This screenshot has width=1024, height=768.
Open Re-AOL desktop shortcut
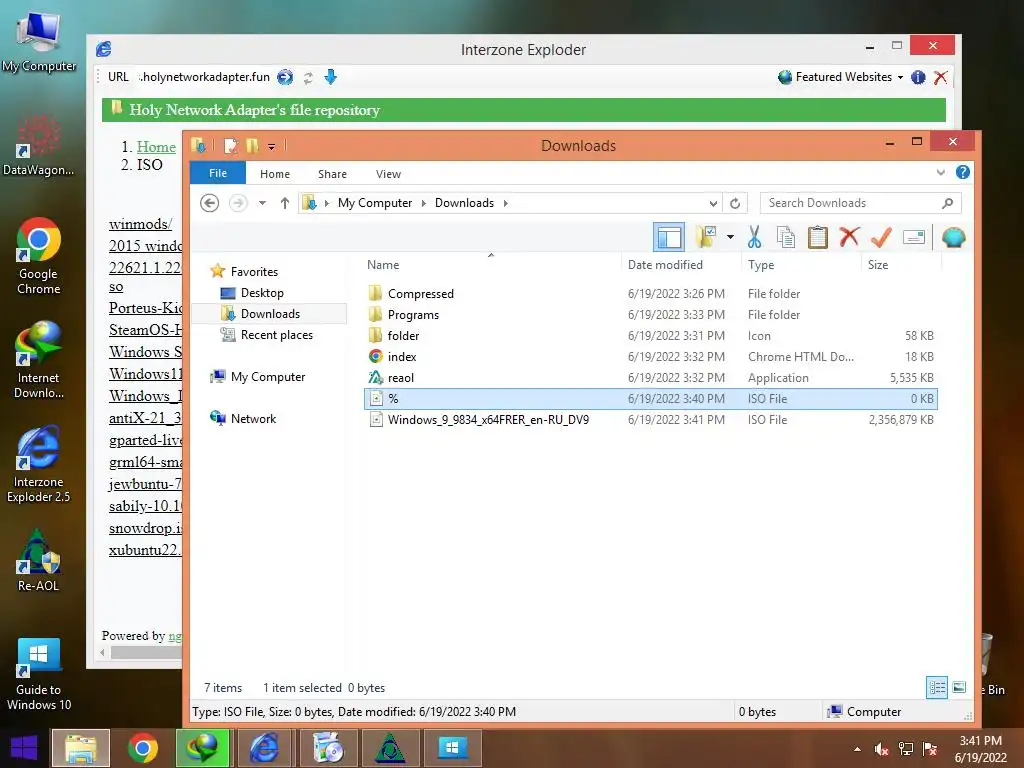point(39,560)
